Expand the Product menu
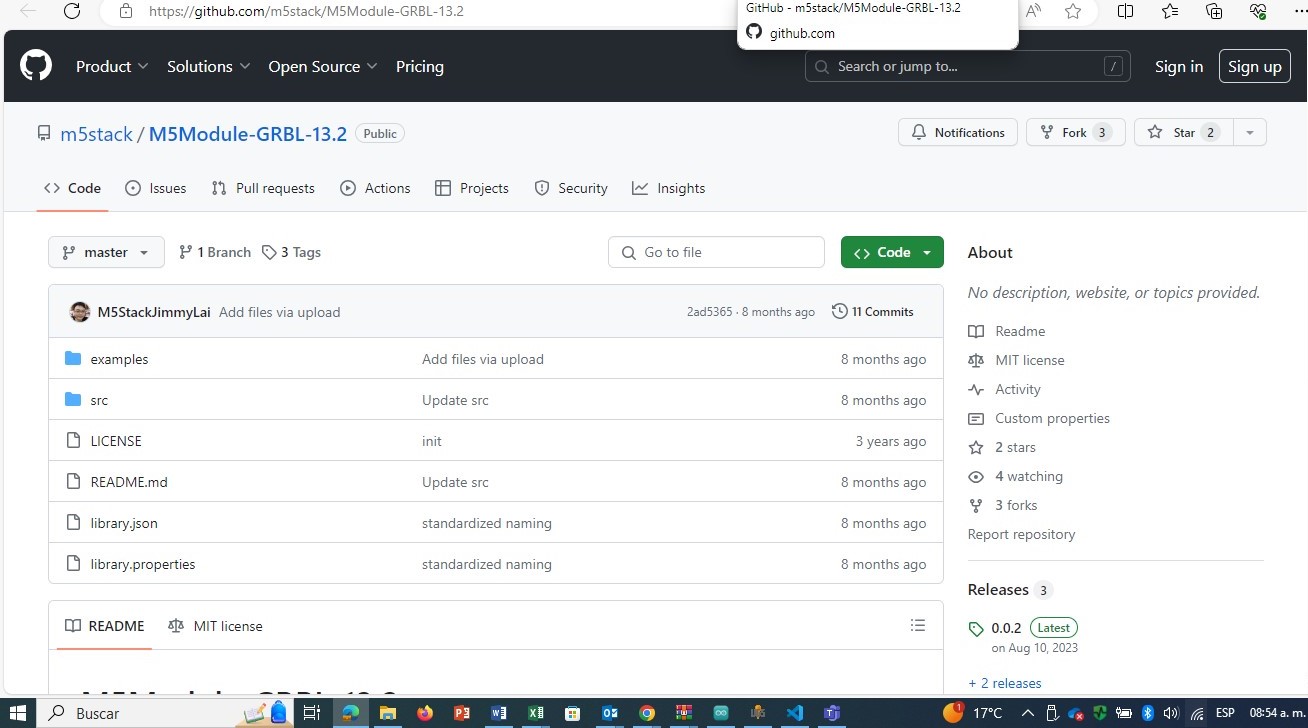 (x=112, y=66)
